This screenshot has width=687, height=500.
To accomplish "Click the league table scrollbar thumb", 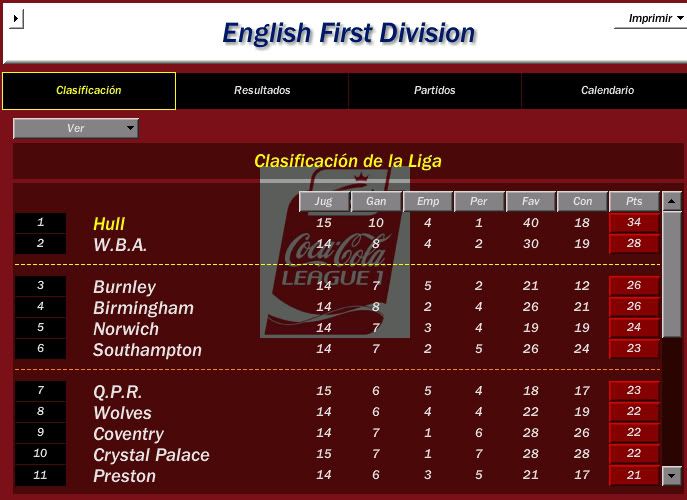I will [x=671, y=274].
